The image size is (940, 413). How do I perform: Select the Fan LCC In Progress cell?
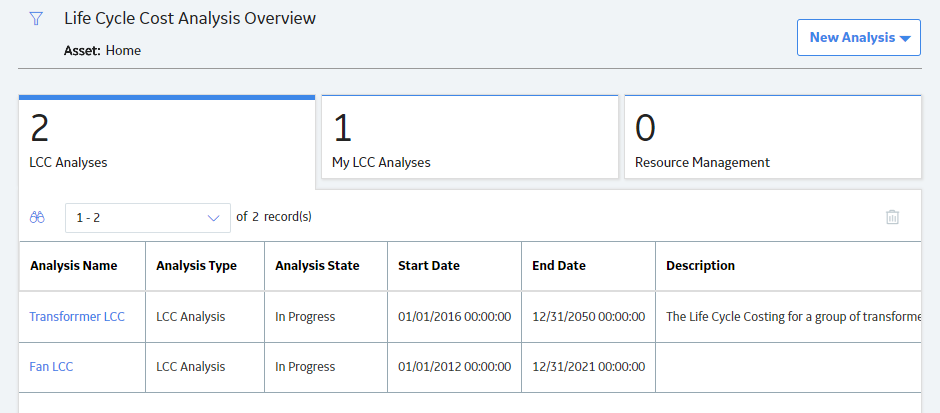326,367
